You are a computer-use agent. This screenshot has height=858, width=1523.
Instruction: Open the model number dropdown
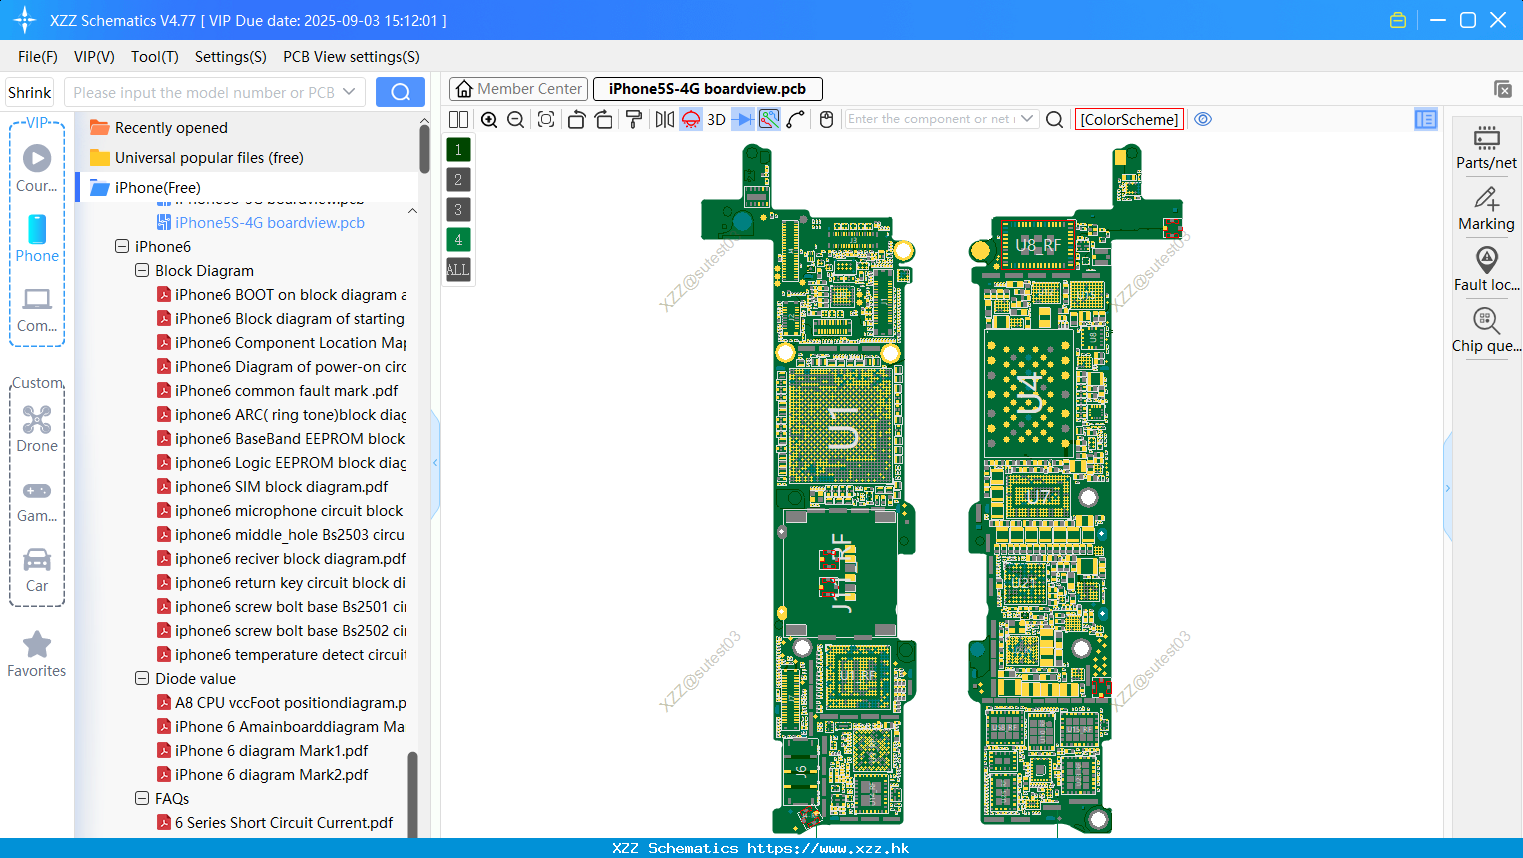349,92
